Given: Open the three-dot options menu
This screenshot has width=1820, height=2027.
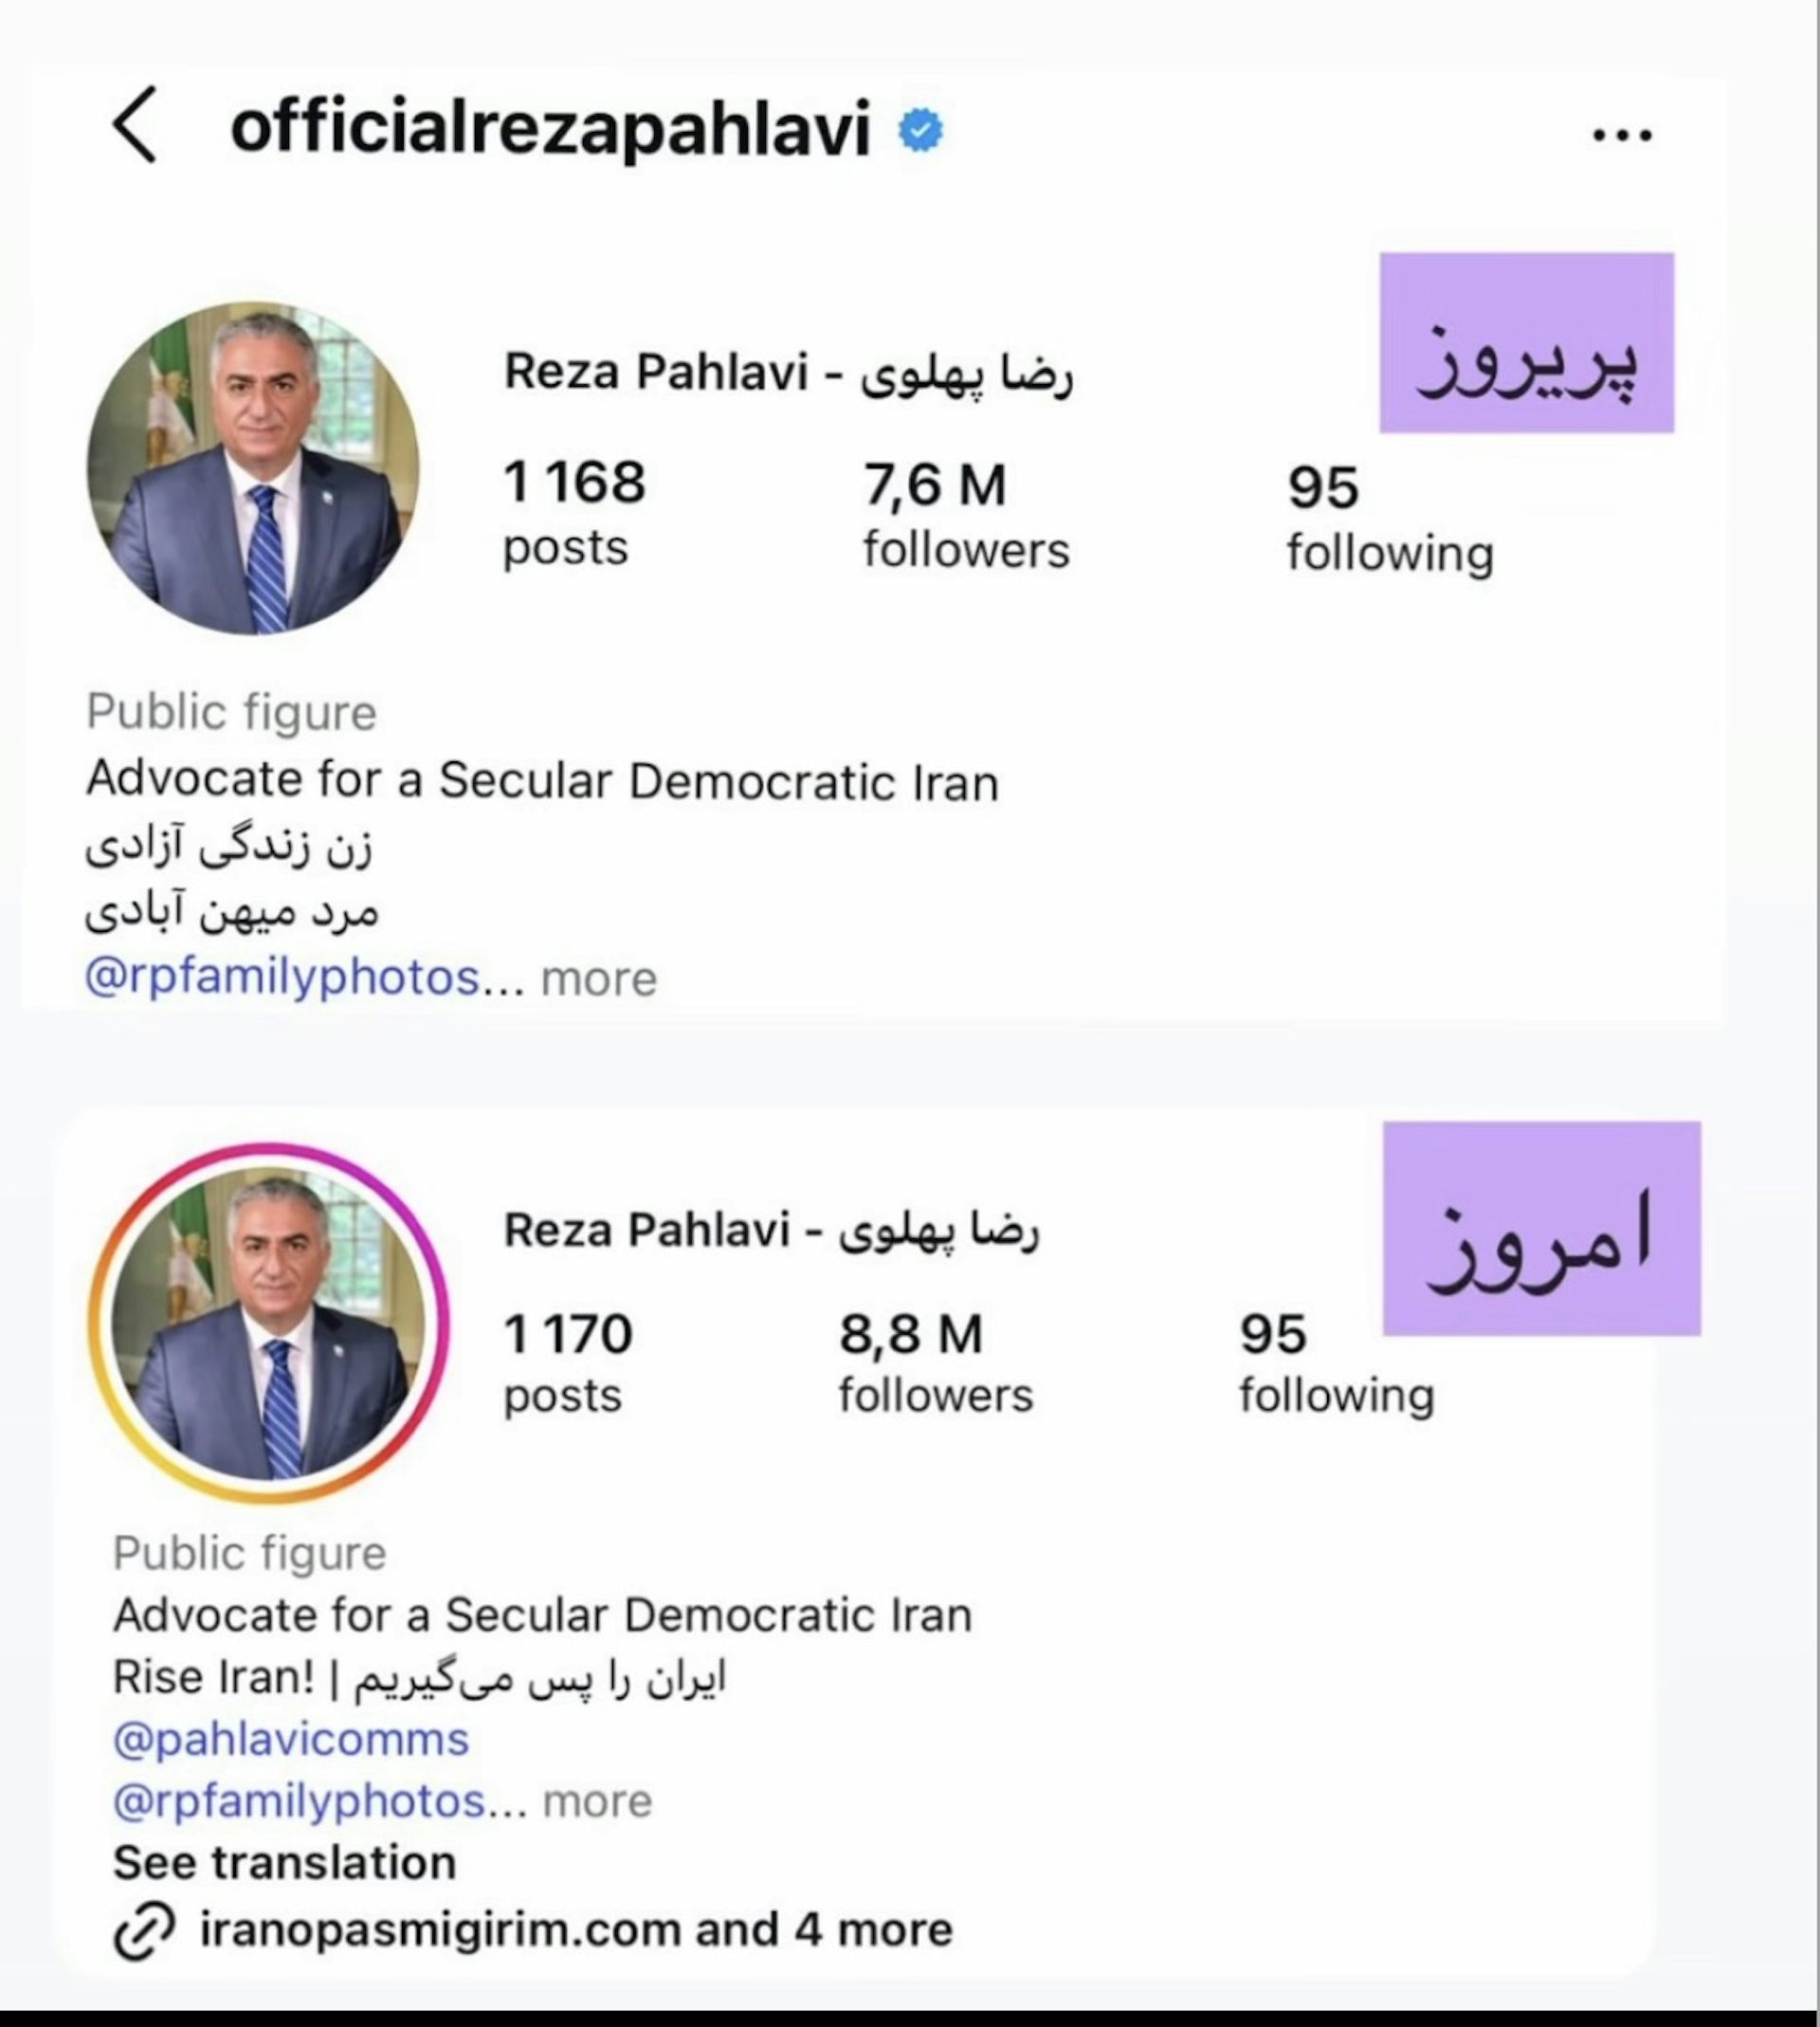Looking at the screenshot, I should click(x=1622, y=134).
